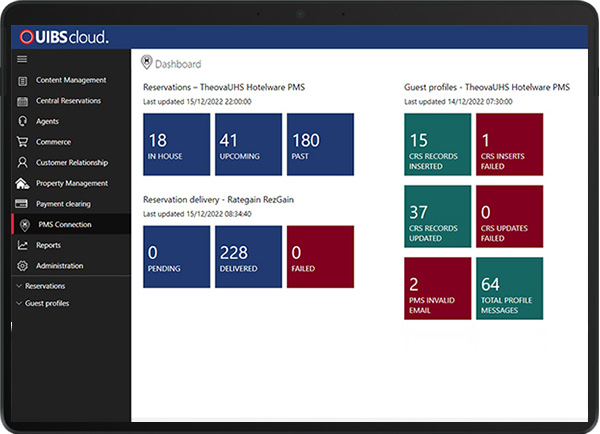Open the 41 Upcoming tile
The height and width of the screenshot is (434, 600).
click(248, 144)
